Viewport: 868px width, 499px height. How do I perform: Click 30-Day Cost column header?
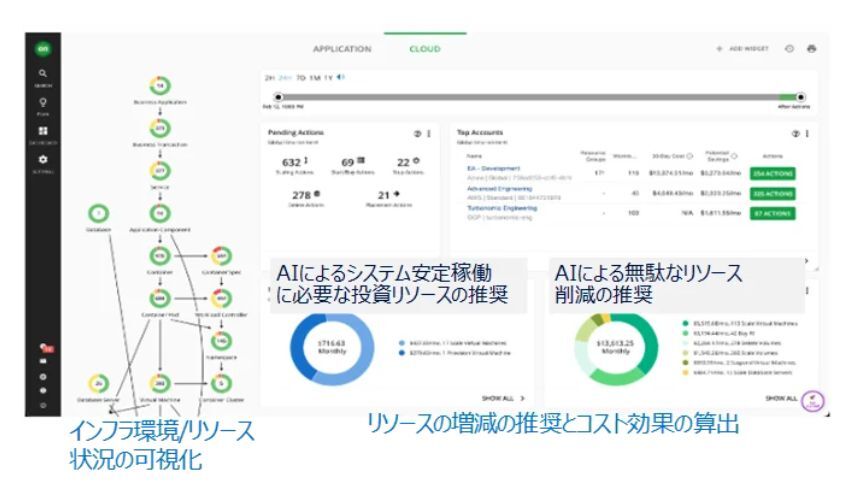(672, 156)
